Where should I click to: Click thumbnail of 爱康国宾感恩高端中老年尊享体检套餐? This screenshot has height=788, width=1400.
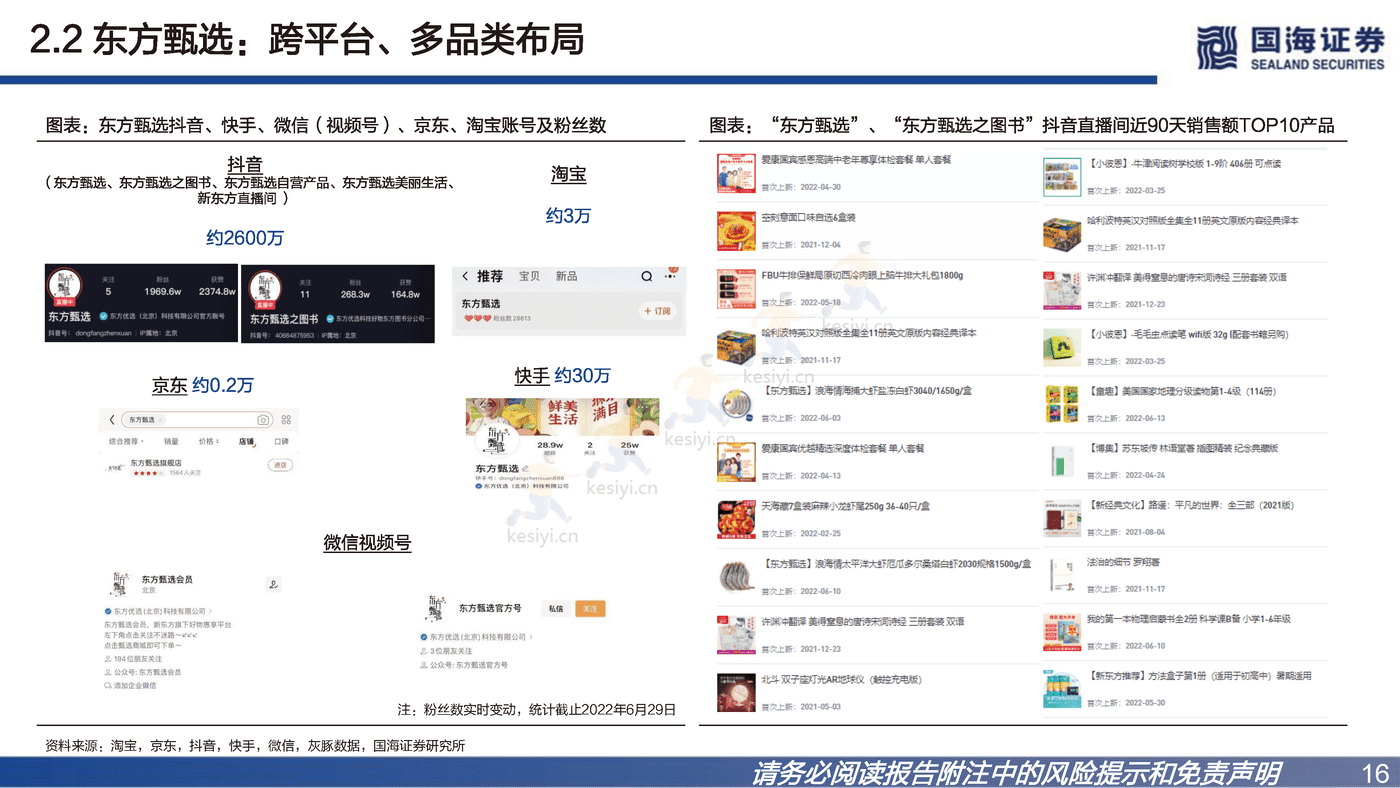pyautogui.click(x=736, y=172)
